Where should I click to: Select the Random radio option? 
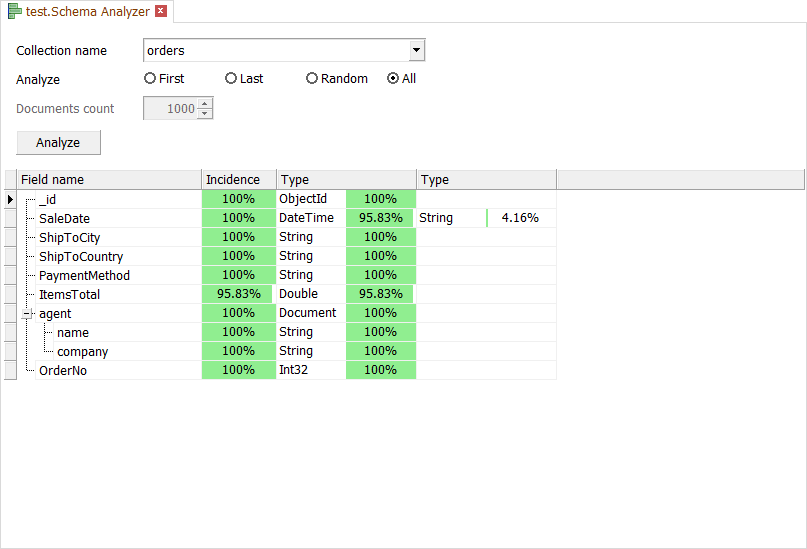(312, 78)
